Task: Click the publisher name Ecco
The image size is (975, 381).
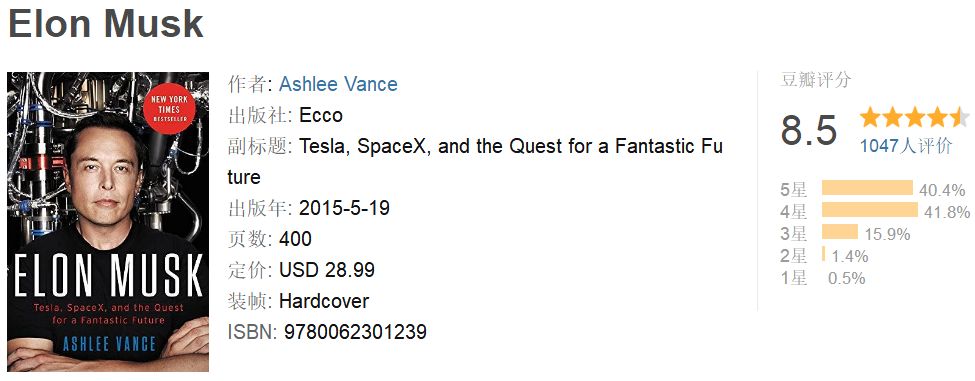Action: 321,115
